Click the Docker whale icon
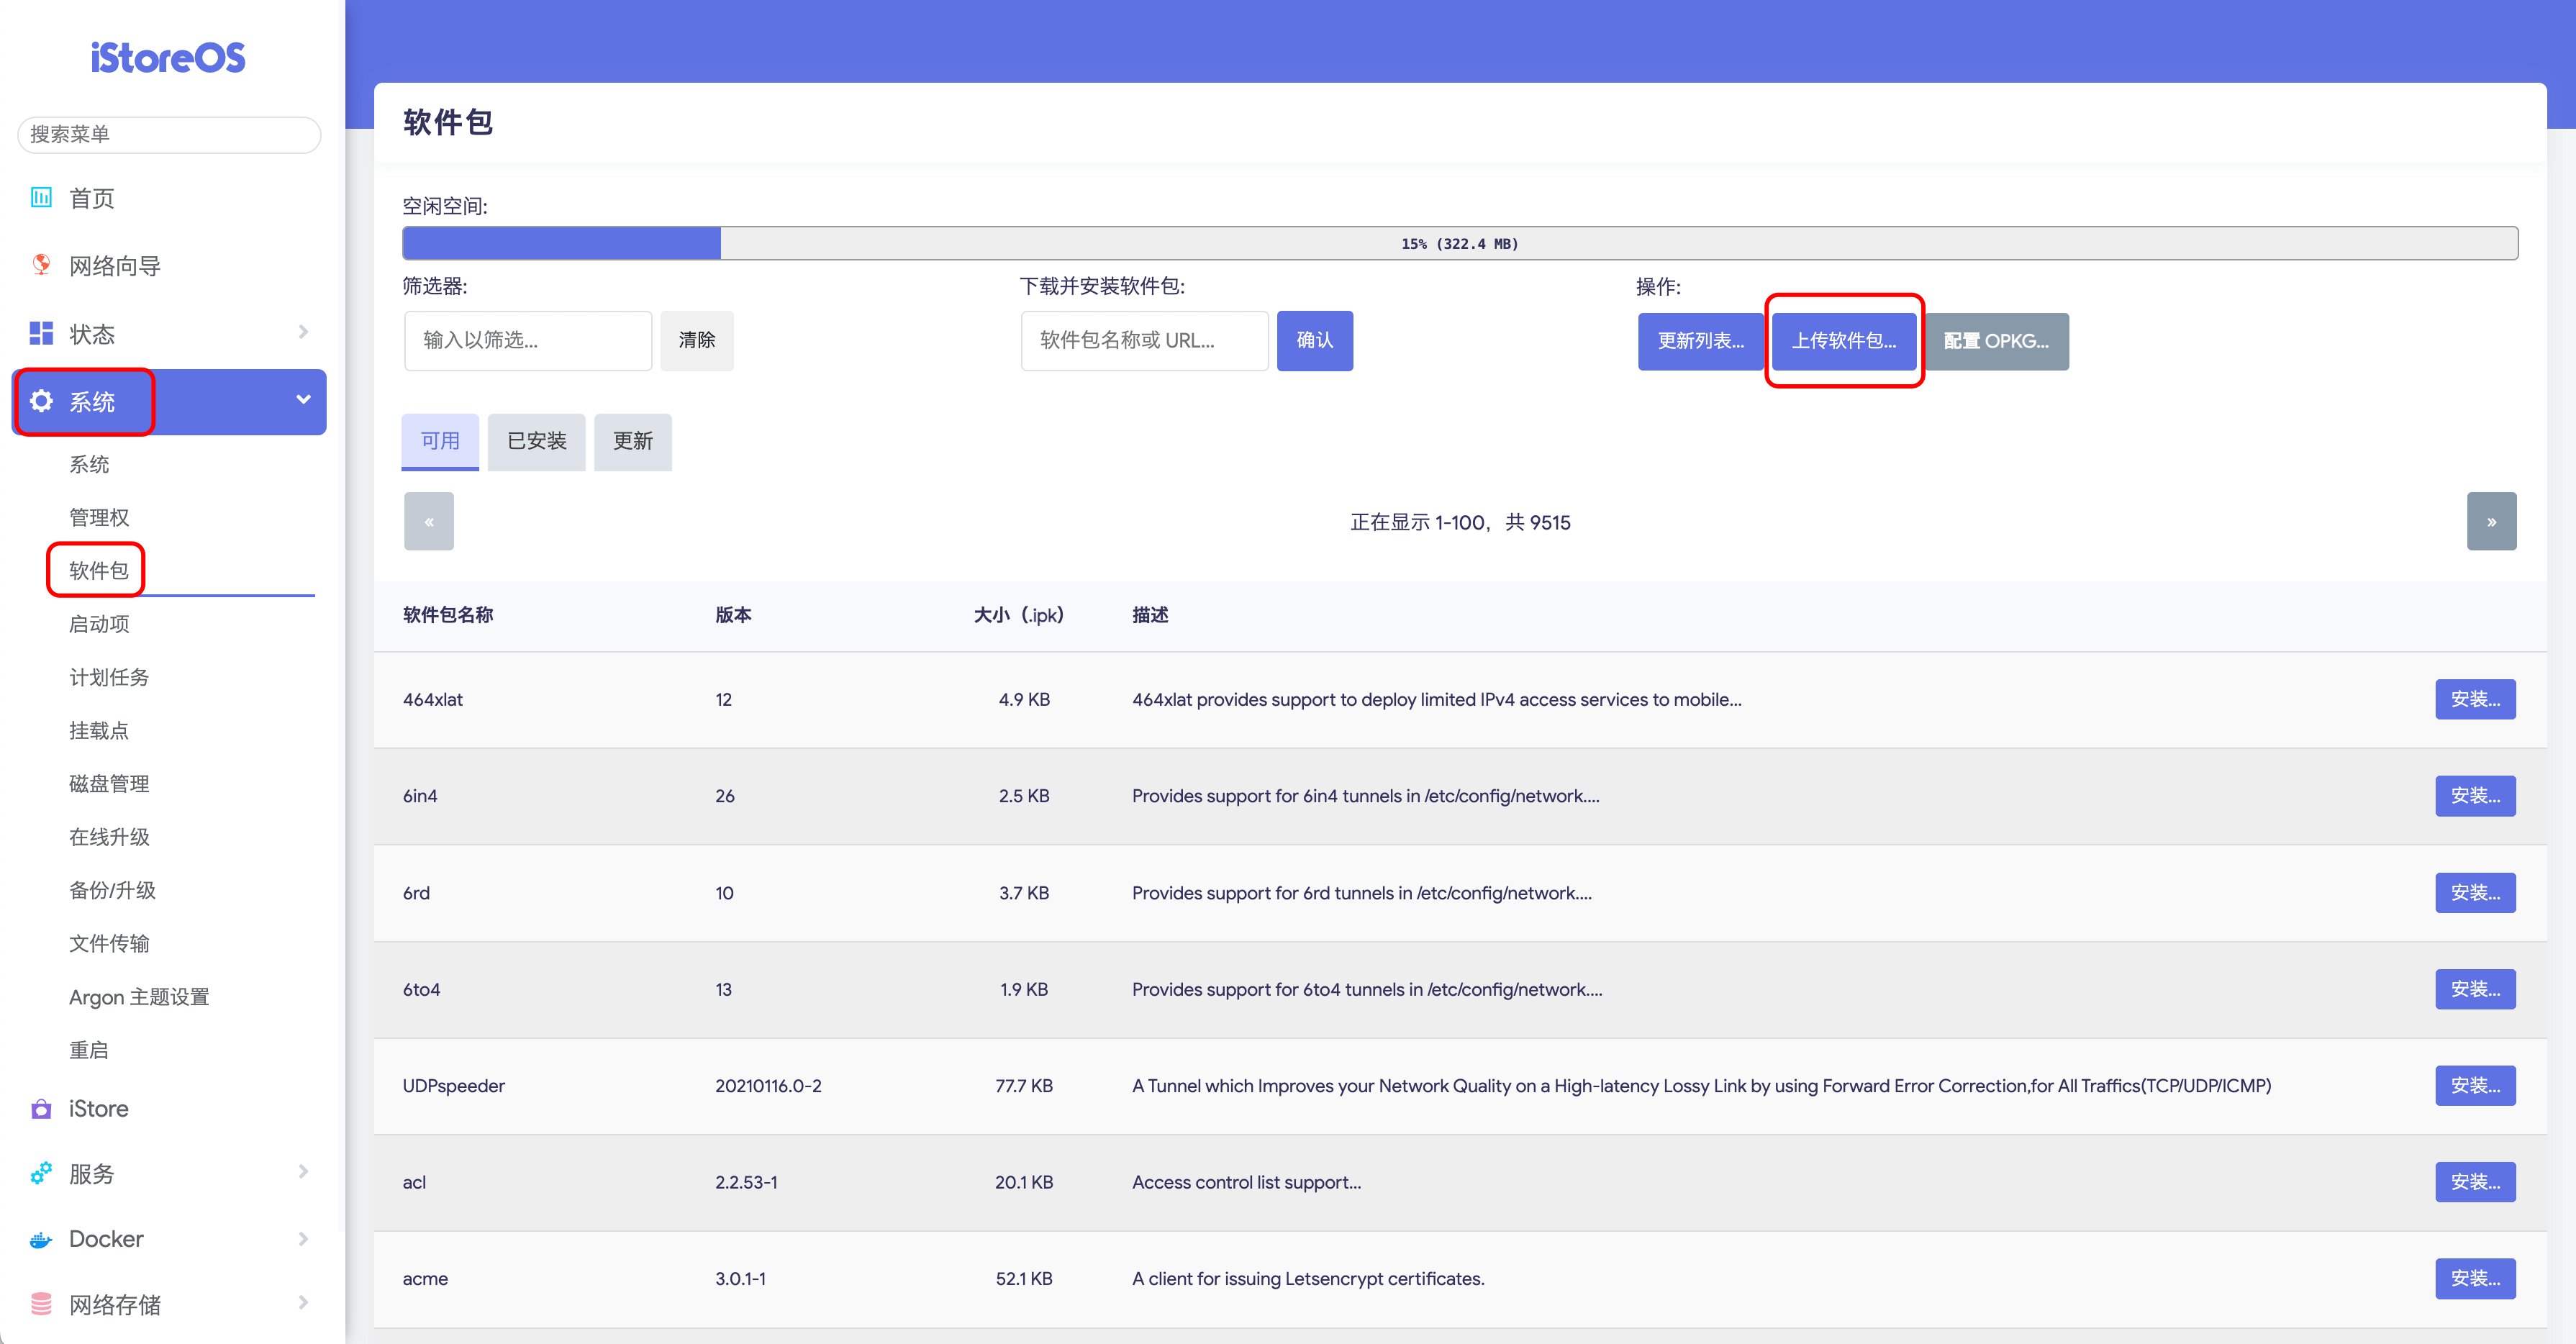2576x1344 pixels. point(41,1239)
